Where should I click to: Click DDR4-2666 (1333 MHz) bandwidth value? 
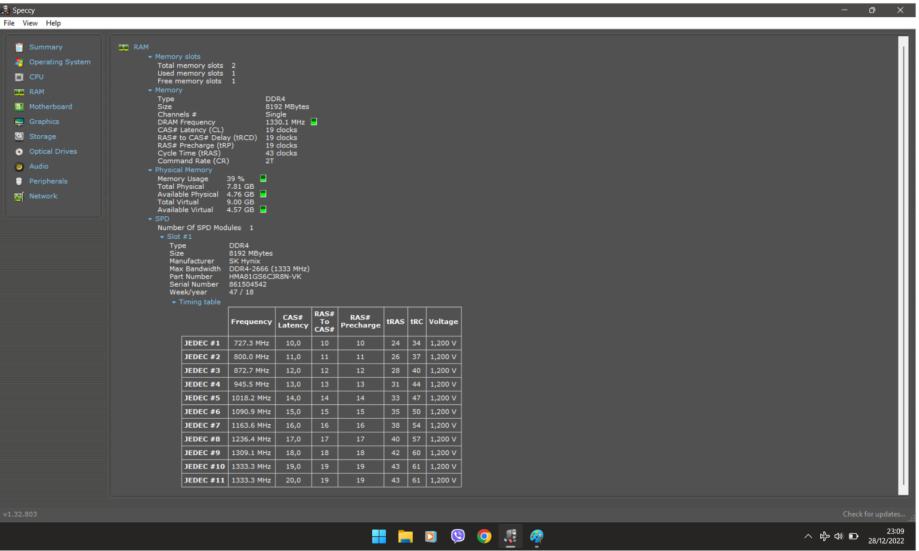click(269, 269)
